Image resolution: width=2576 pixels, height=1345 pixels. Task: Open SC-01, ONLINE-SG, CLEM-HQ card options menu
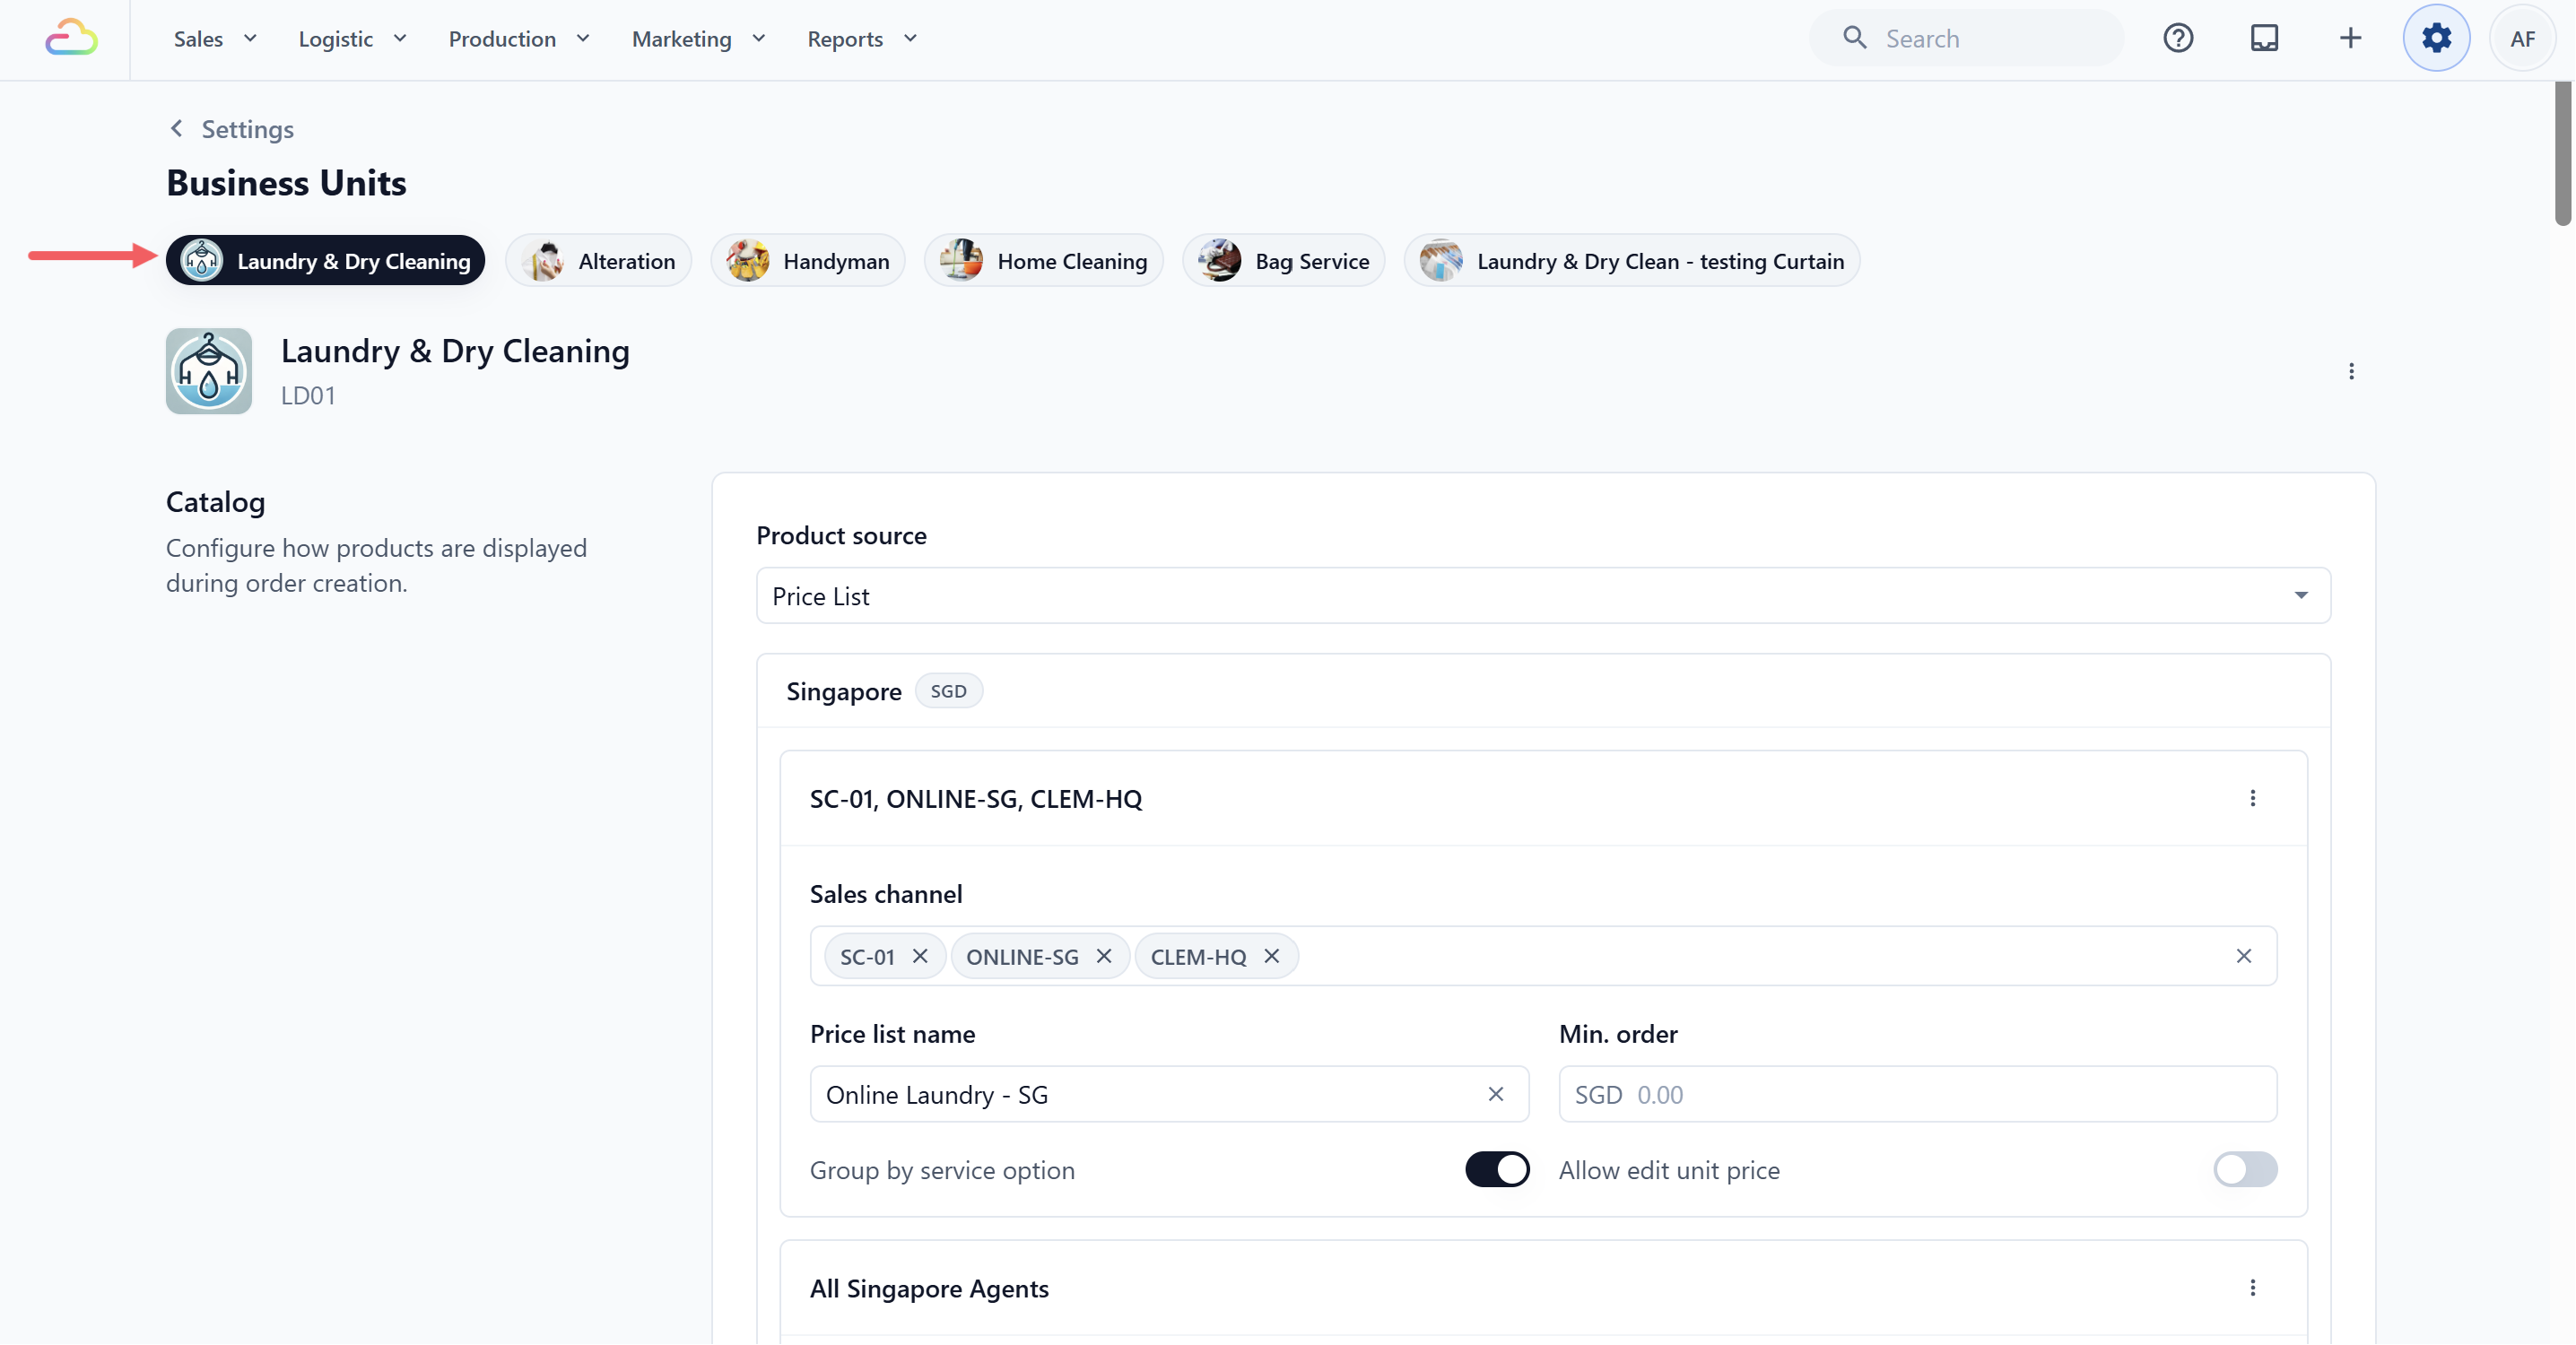click(2252, 798)
